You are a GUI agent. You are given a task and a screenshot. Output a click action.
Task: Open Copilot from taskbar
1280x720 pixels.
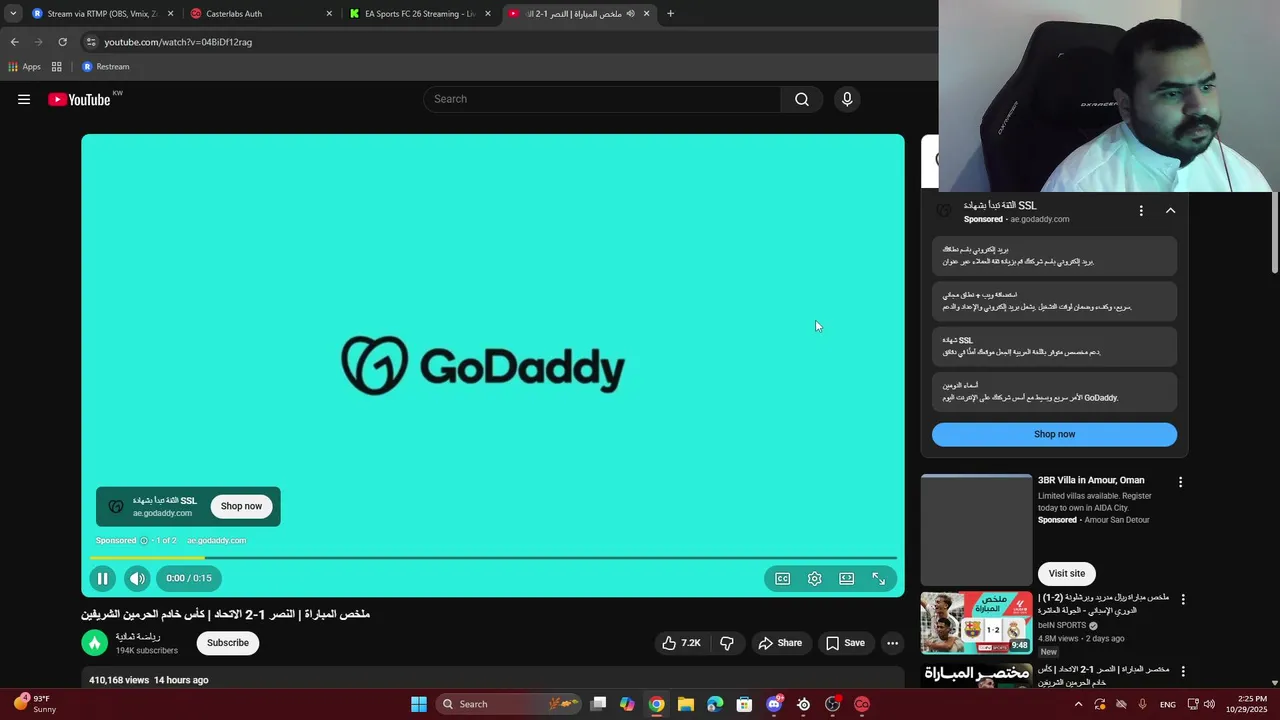point(627,704)
